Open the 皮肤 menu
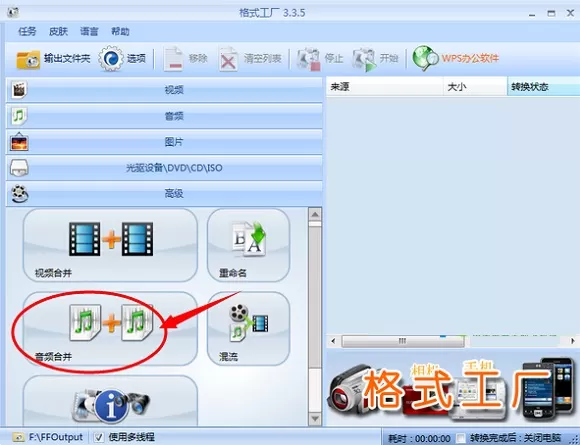The height and width of the screenshot is (445, 580). coord(58,31)
